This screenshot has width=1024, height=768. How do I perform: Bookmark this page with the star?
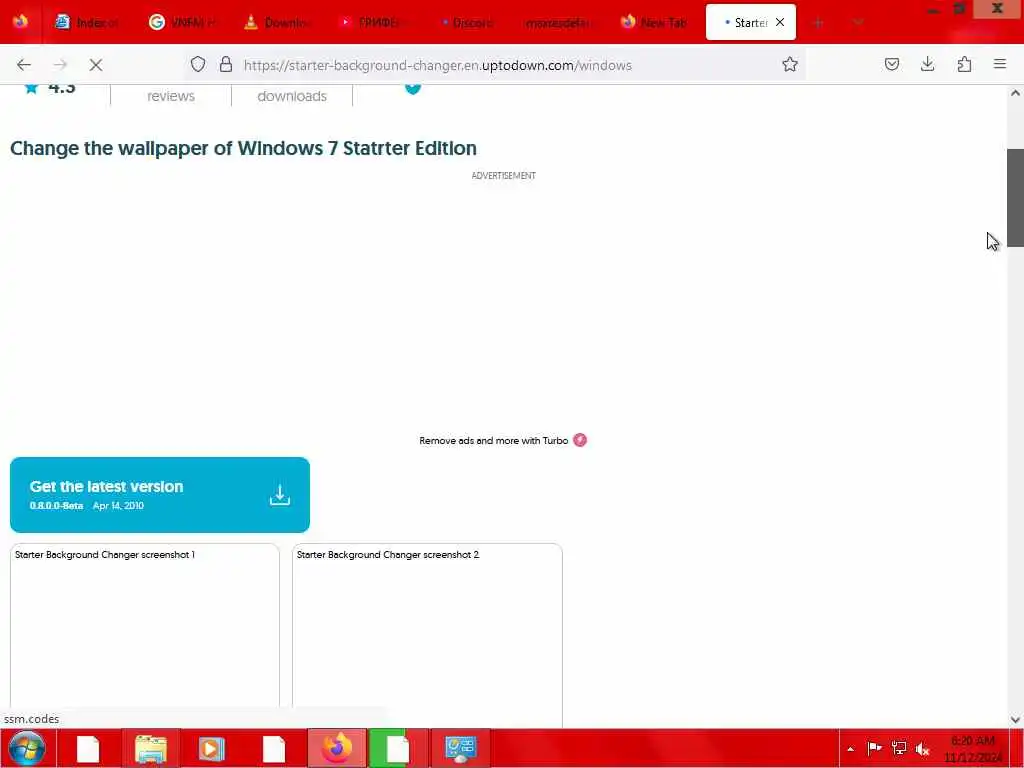coord(790,65)
